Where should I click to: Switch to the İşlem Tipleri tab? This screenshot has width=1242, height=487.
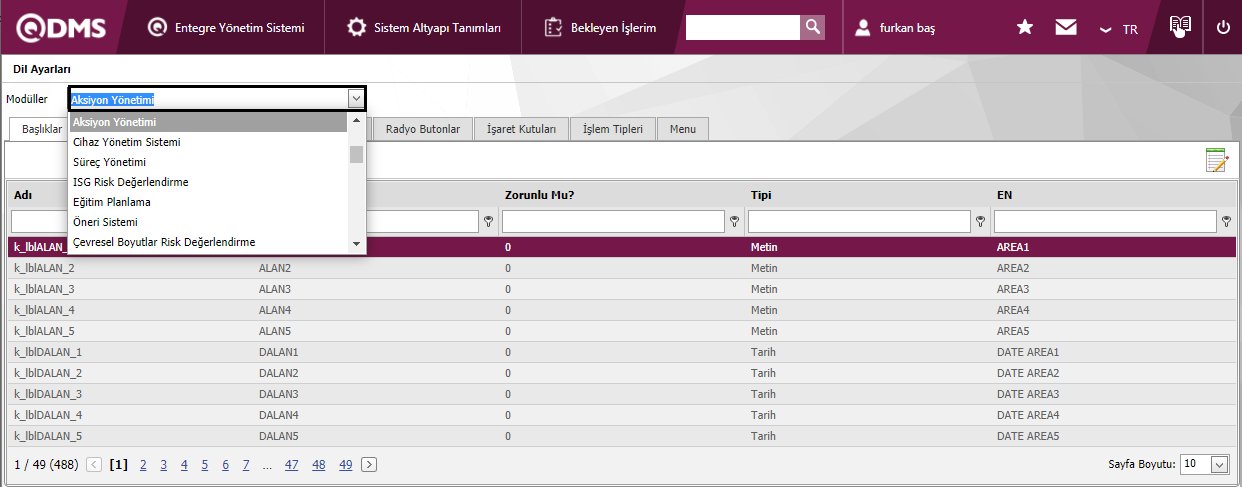pyautogui.click(x=613, y=129)
